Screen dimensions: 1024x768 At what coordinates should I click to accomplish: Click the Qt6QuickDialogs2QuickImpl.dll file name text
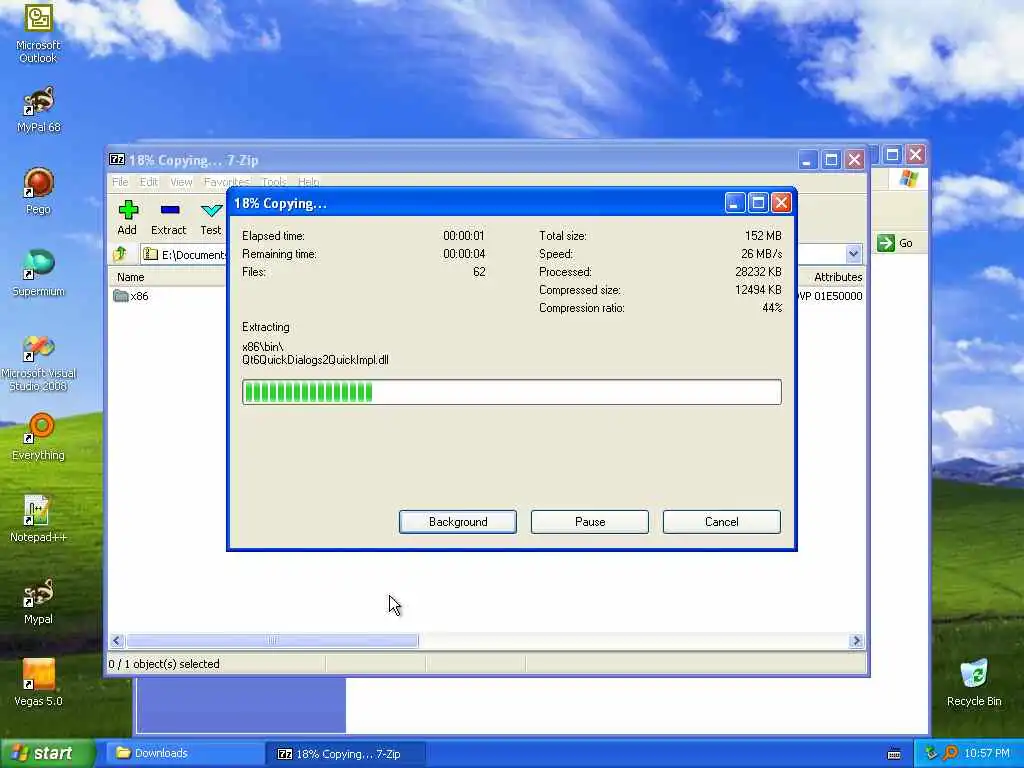click(315, 360)
